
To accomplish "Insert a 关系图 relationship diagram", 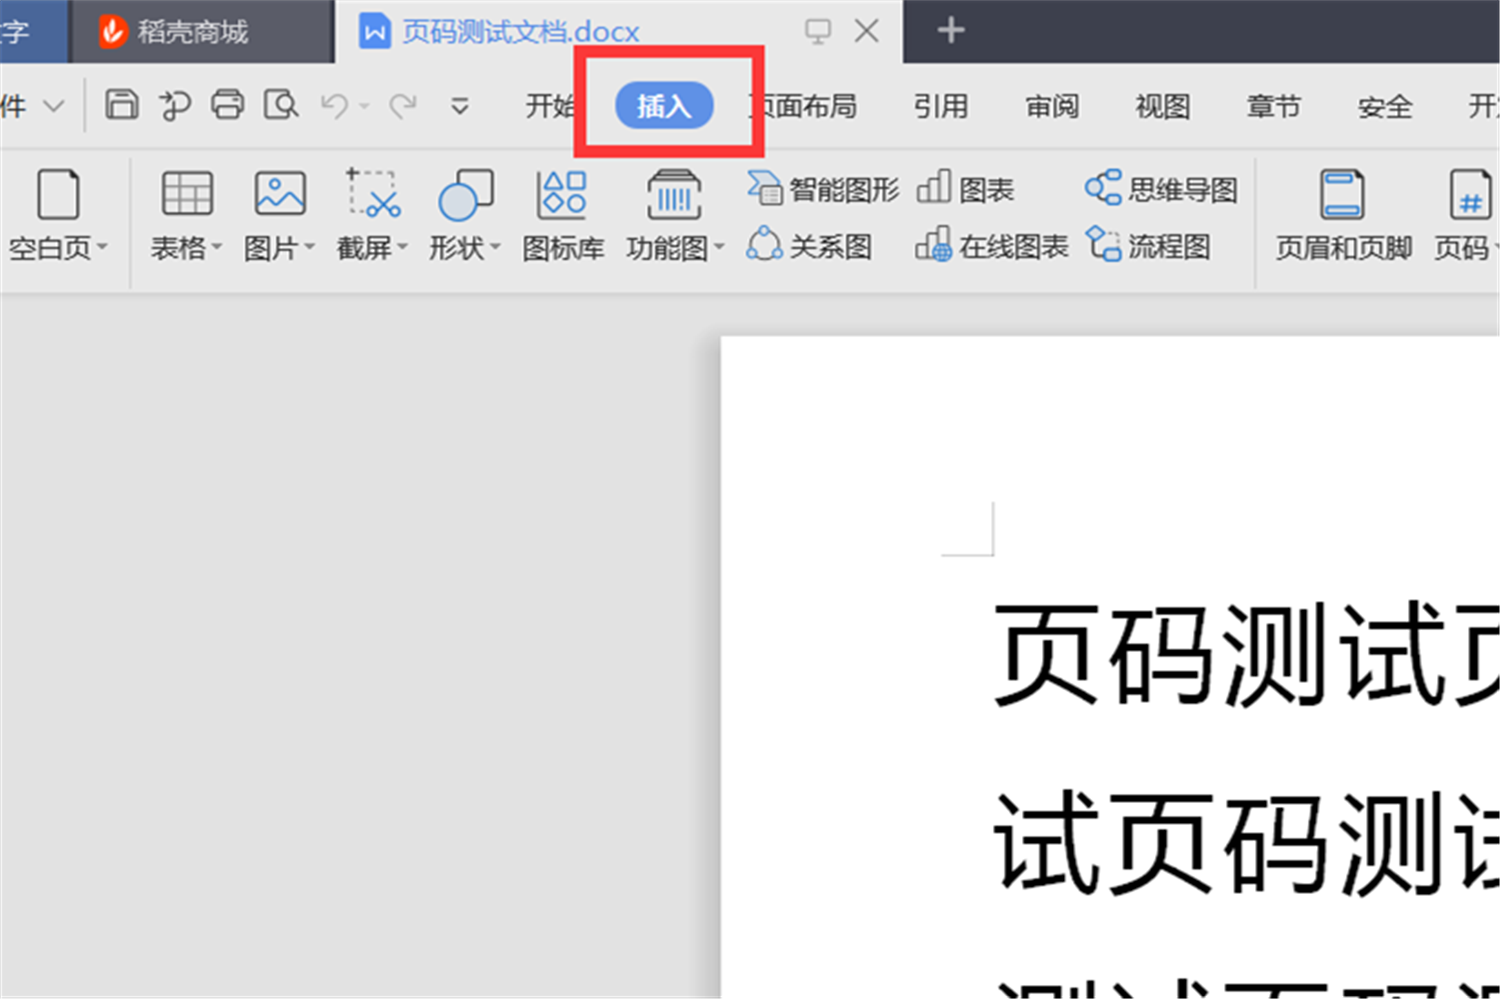I will coord(809,246).
